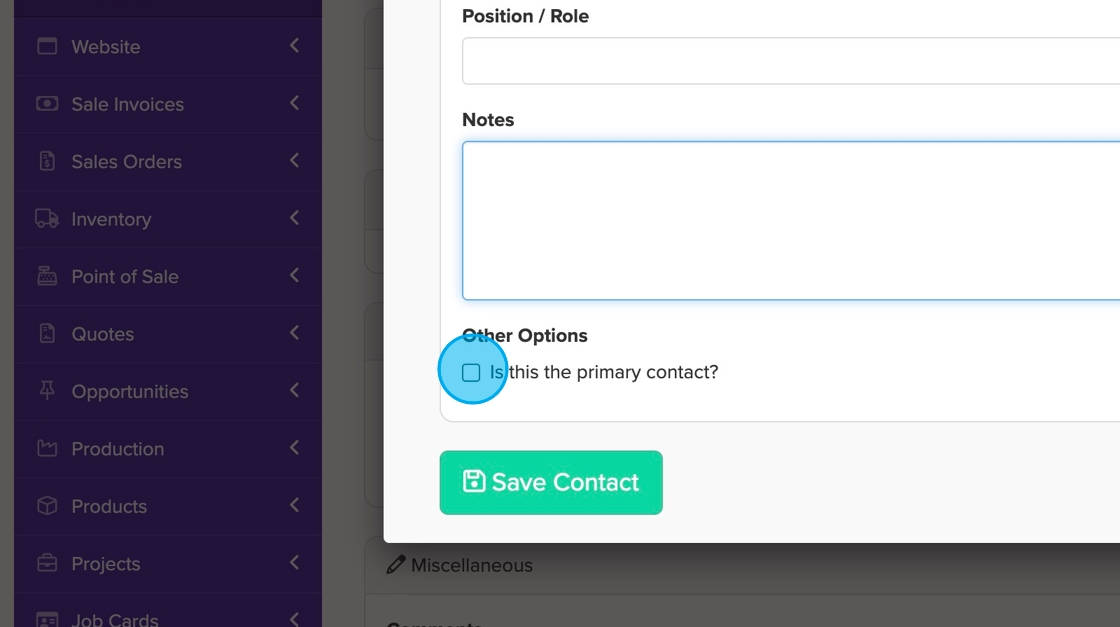The width and height of the screenshot is (1120, 627).
Task: Click the Products box icon
Action: tap(47, 506)
